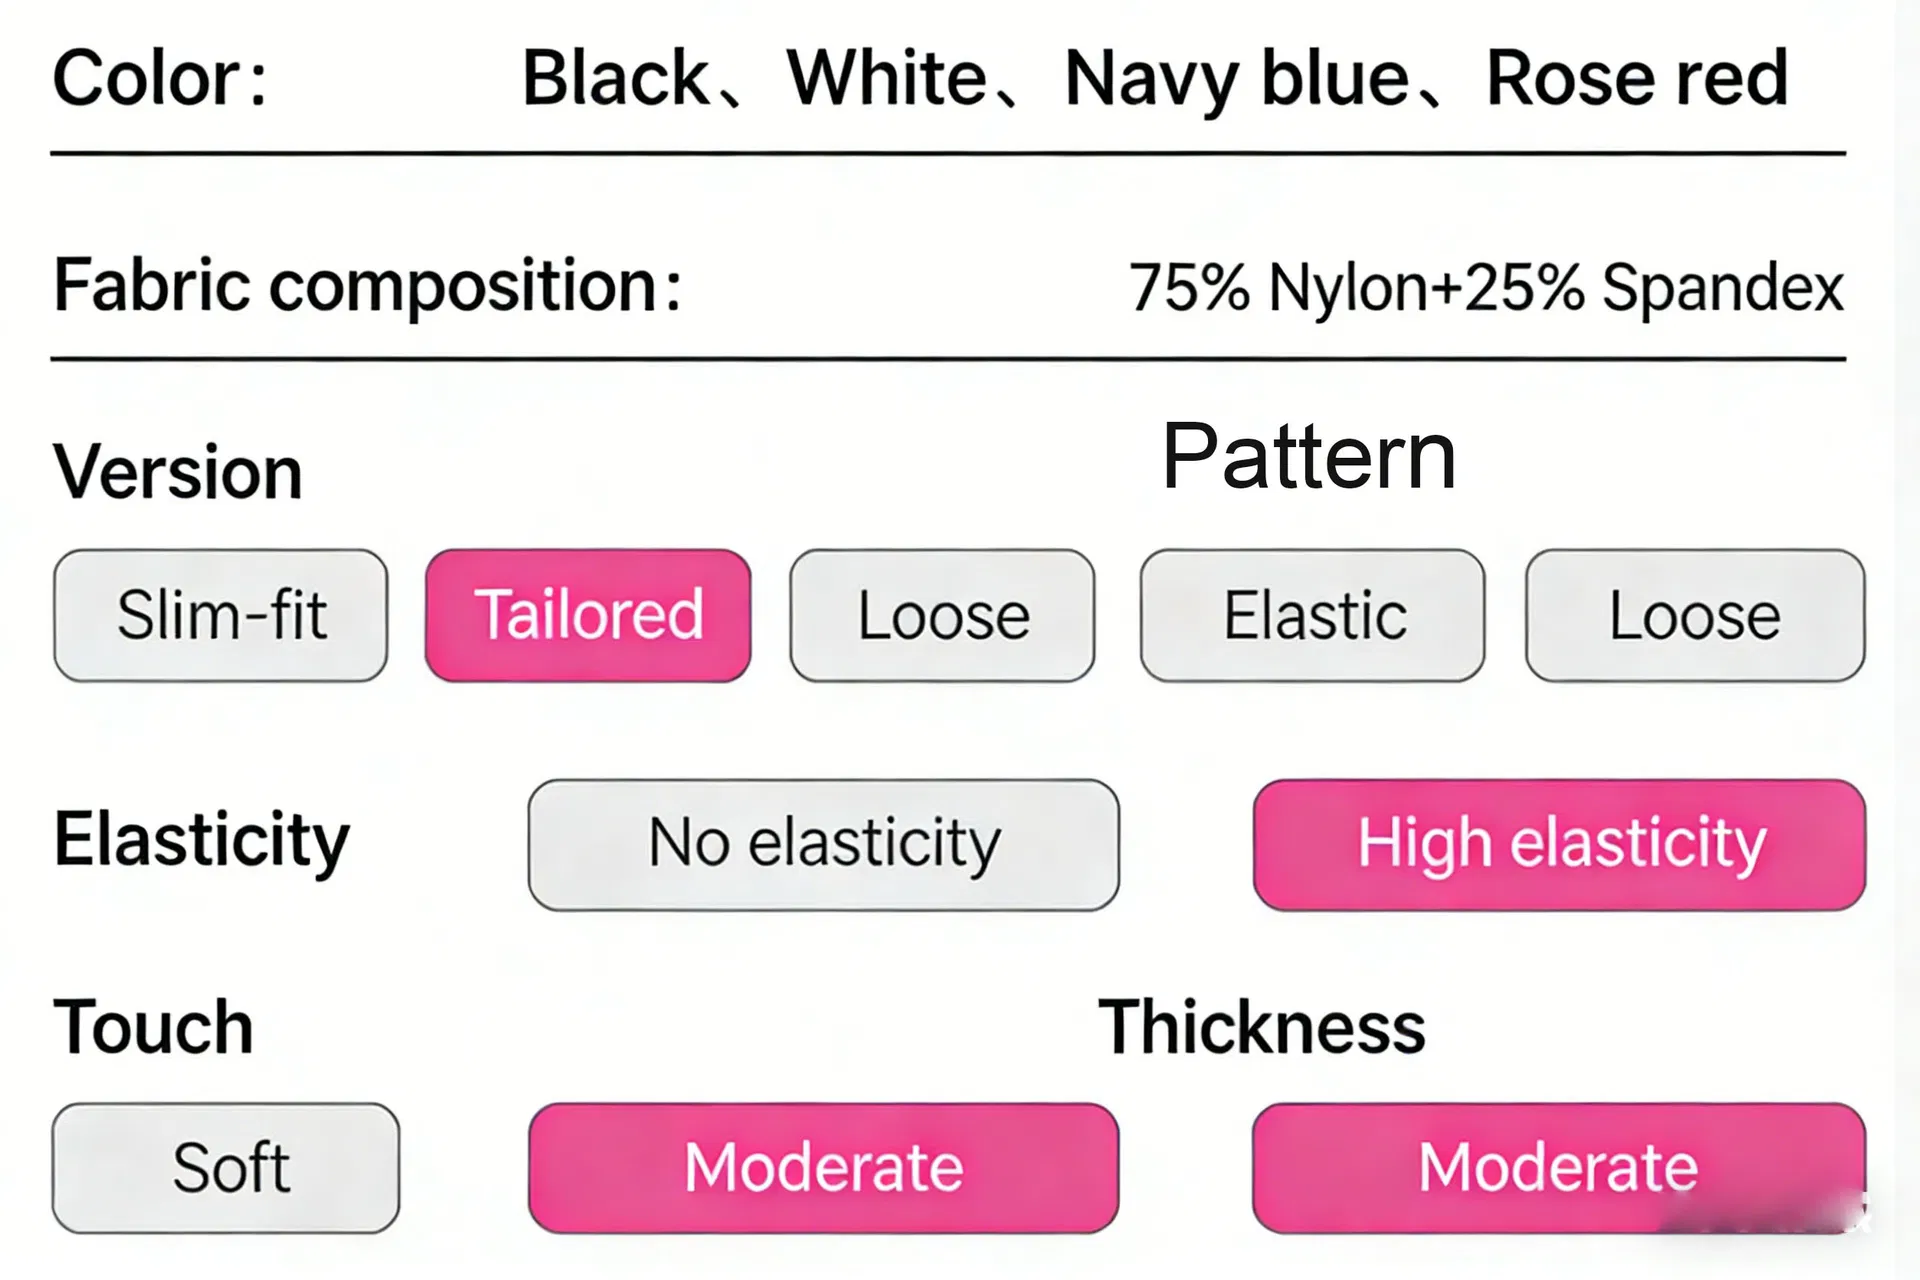This screenshot has width=1920, height=1280.
Task: Click the Black color text
Action: coord(615,78)
